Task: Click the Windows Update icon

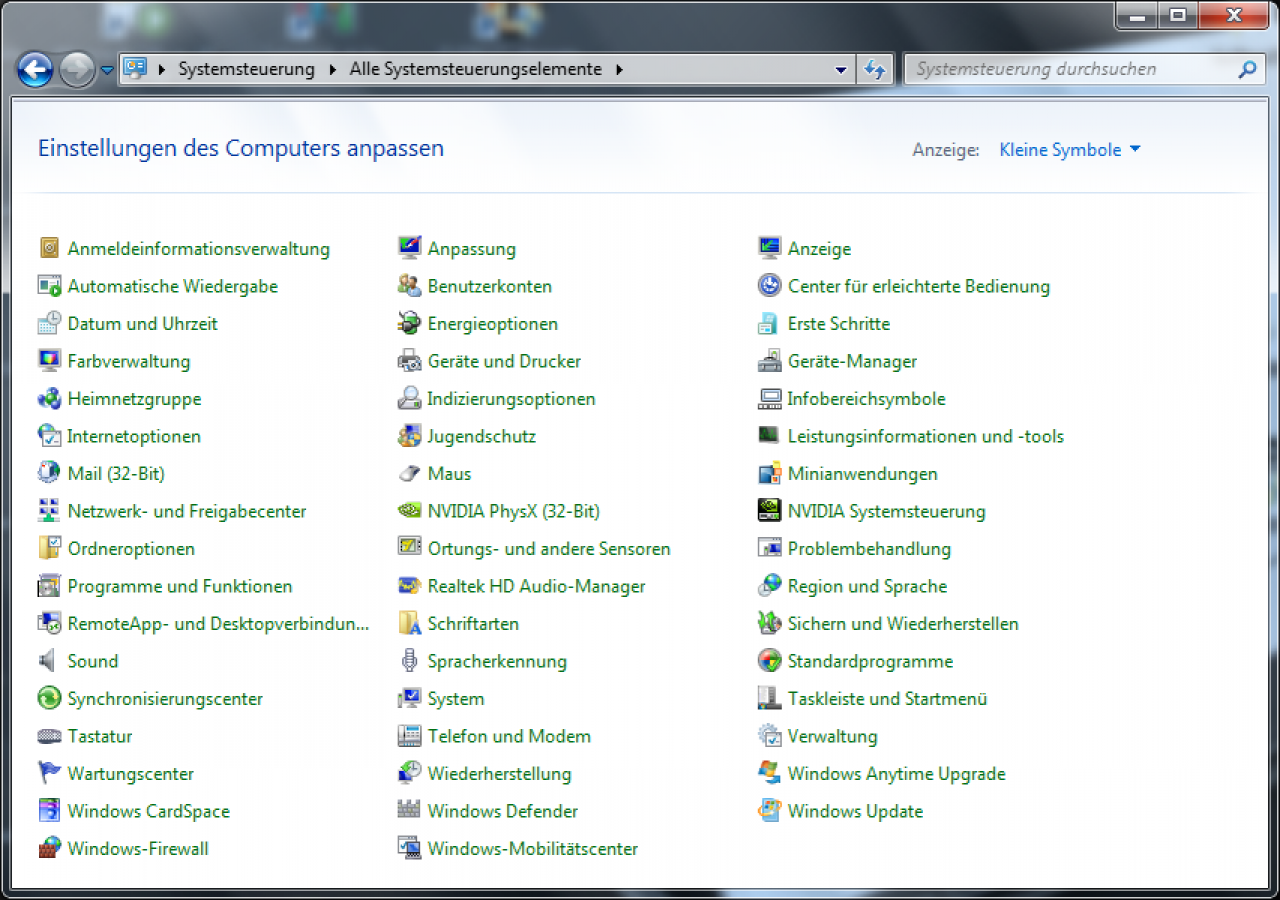Action: tap(769, 811)
